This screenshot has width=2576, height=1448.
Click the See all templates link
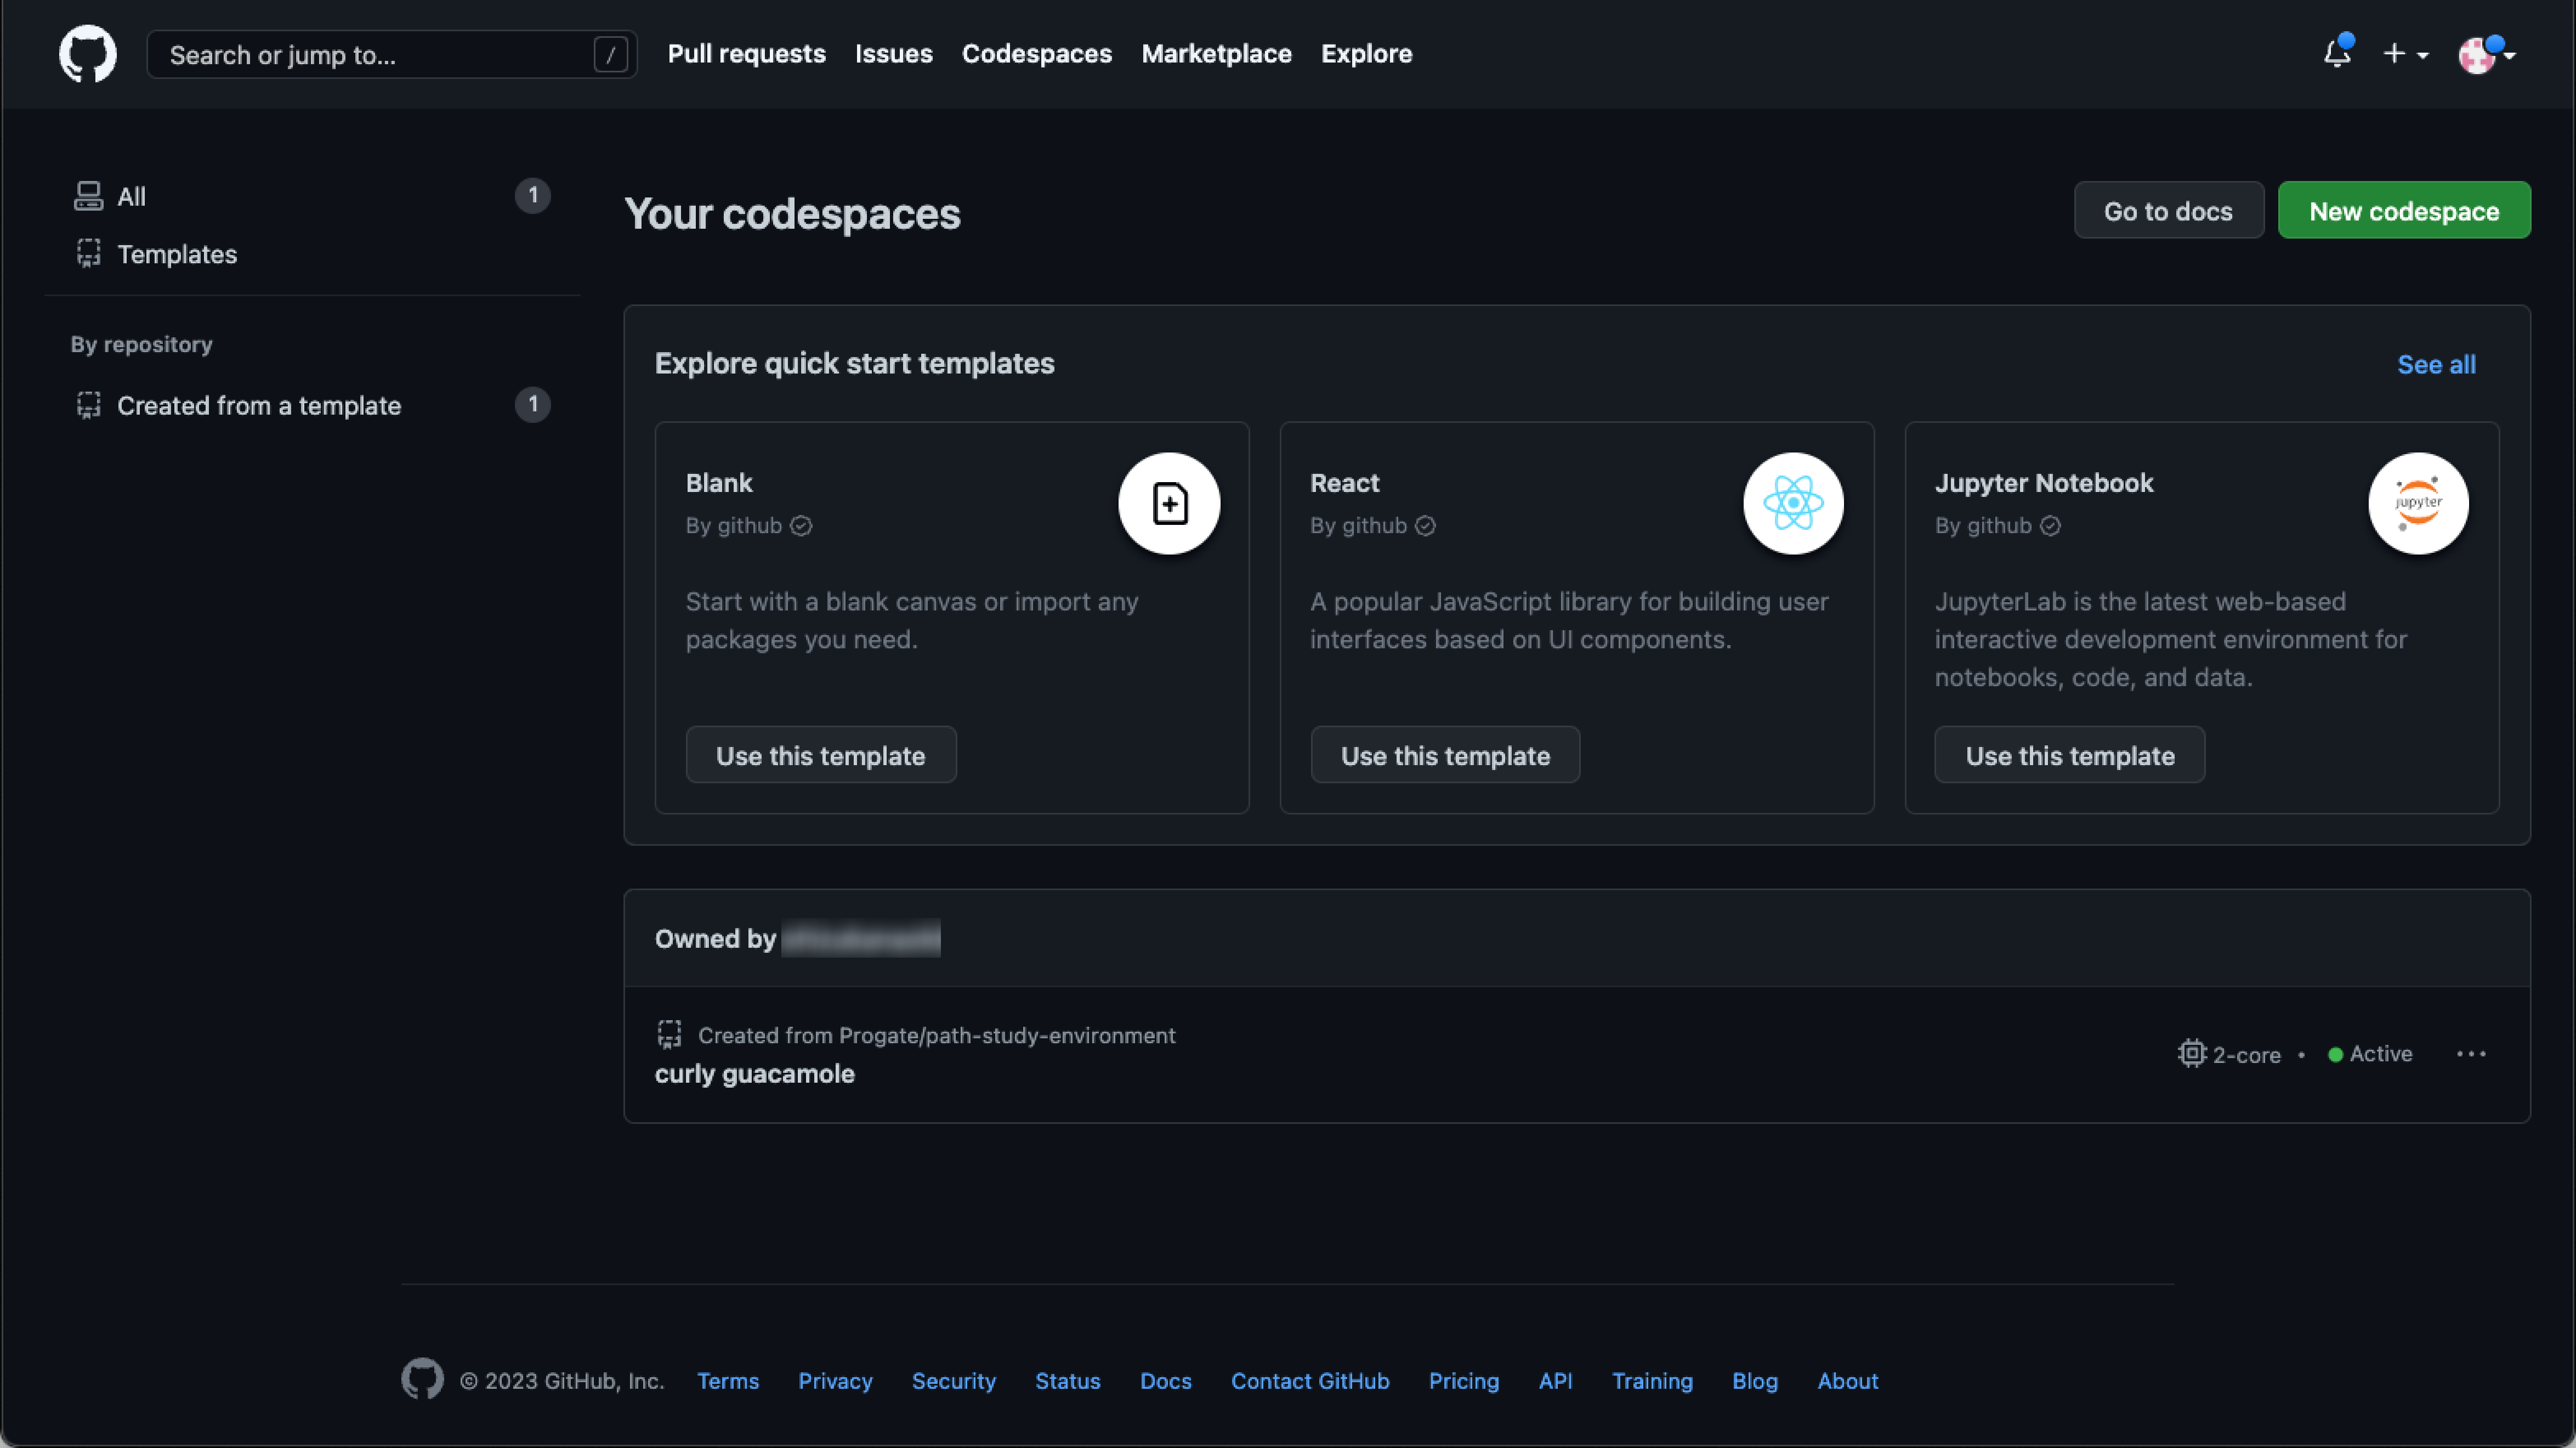2436,364
